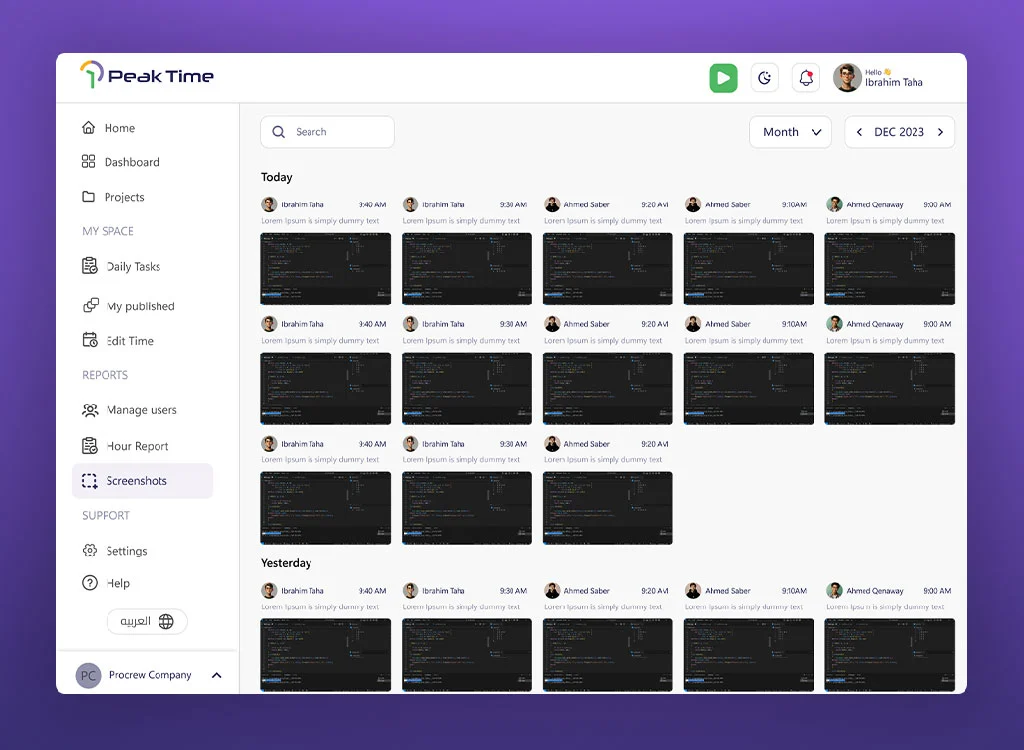Open the Month view dropdown
The height and width of the screenshot is (750, 1024).
pyautogui.click(x=790, y=131)
